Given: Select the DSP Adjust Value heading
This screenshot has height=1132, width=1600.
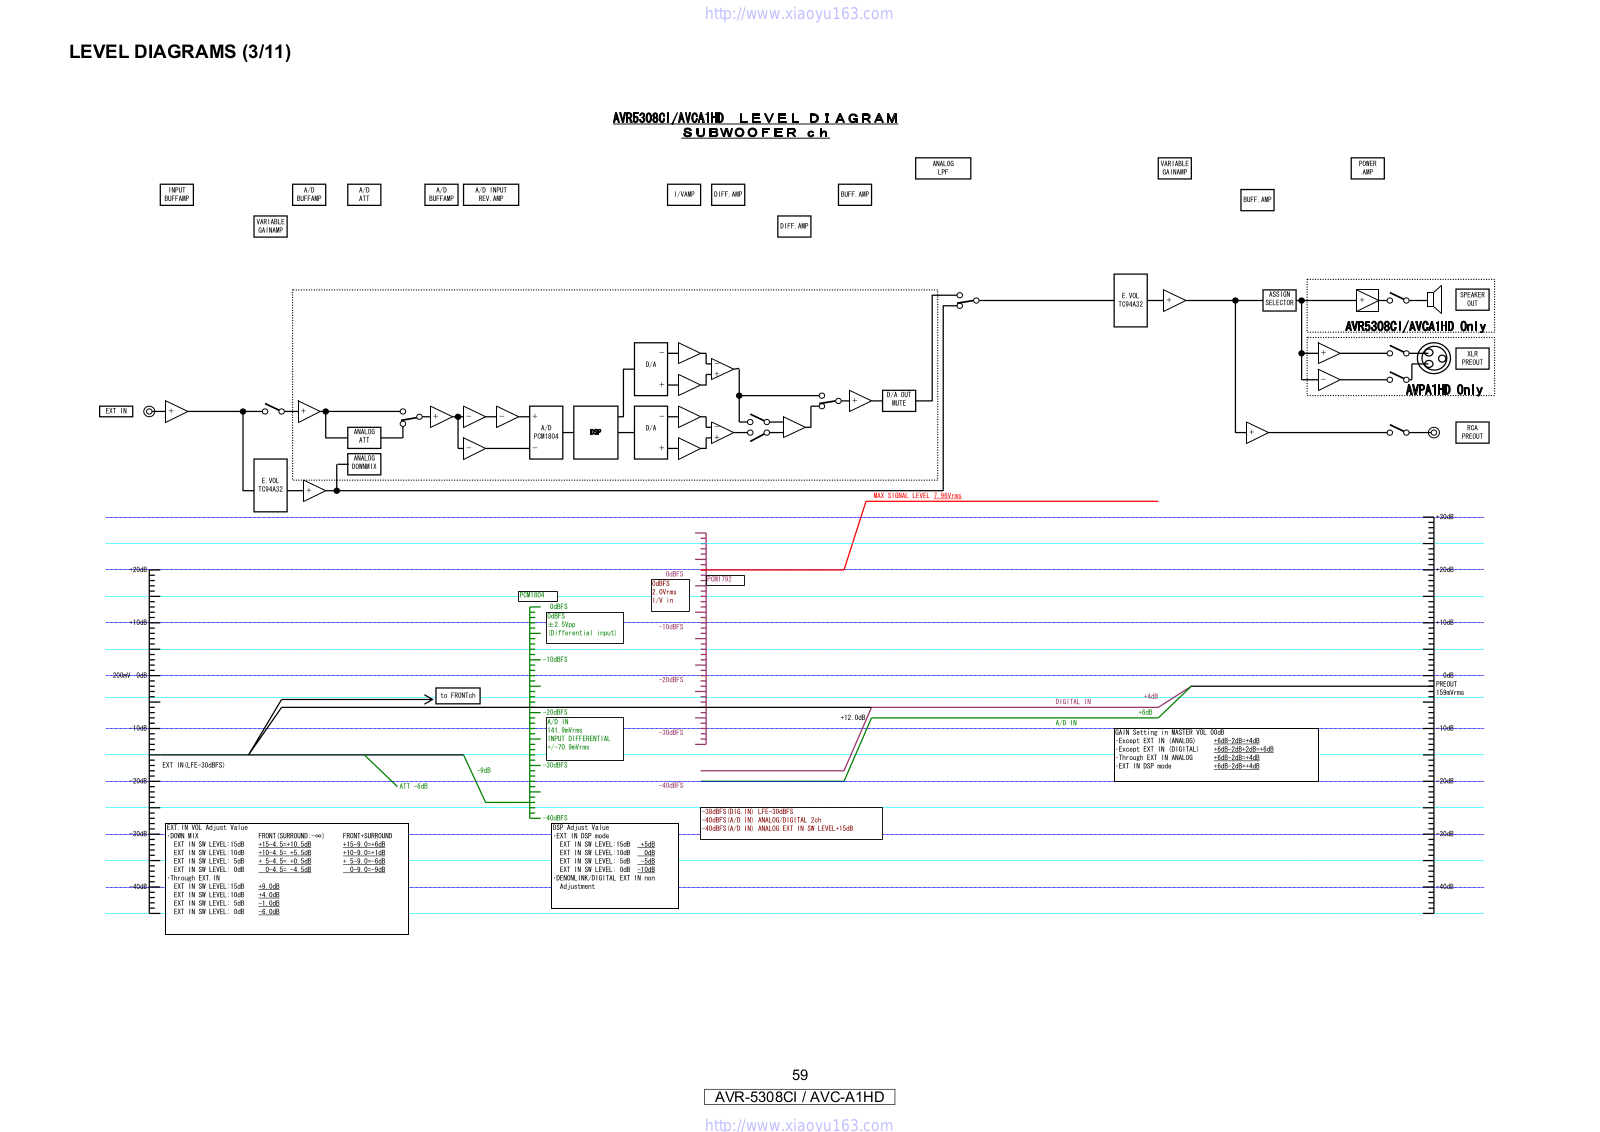Looking at the screenshot, I should [580, 828].
